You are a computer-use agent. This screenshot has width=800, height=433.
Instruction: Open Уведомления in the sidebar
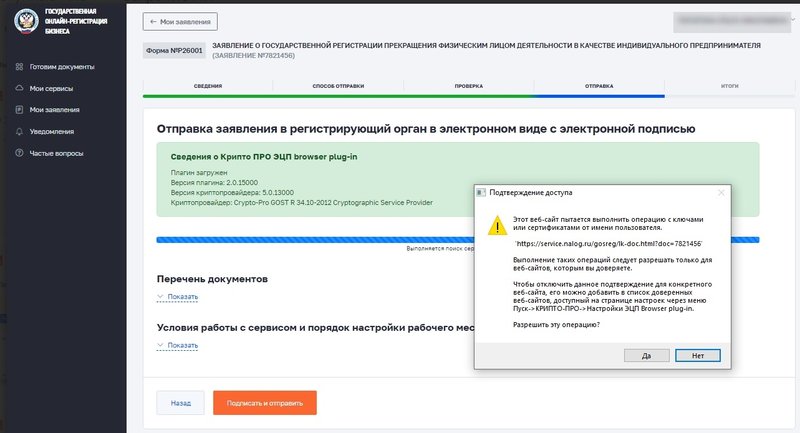coord(52,132)
